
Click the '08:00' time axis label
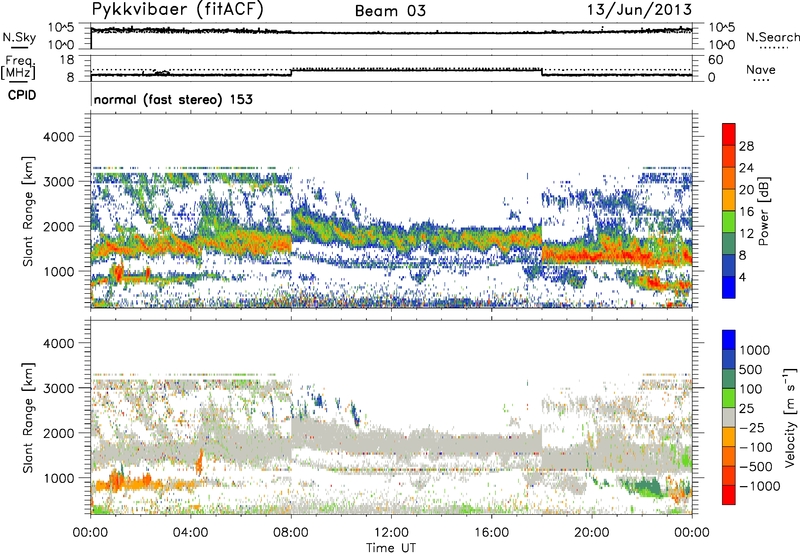(291, 533)
